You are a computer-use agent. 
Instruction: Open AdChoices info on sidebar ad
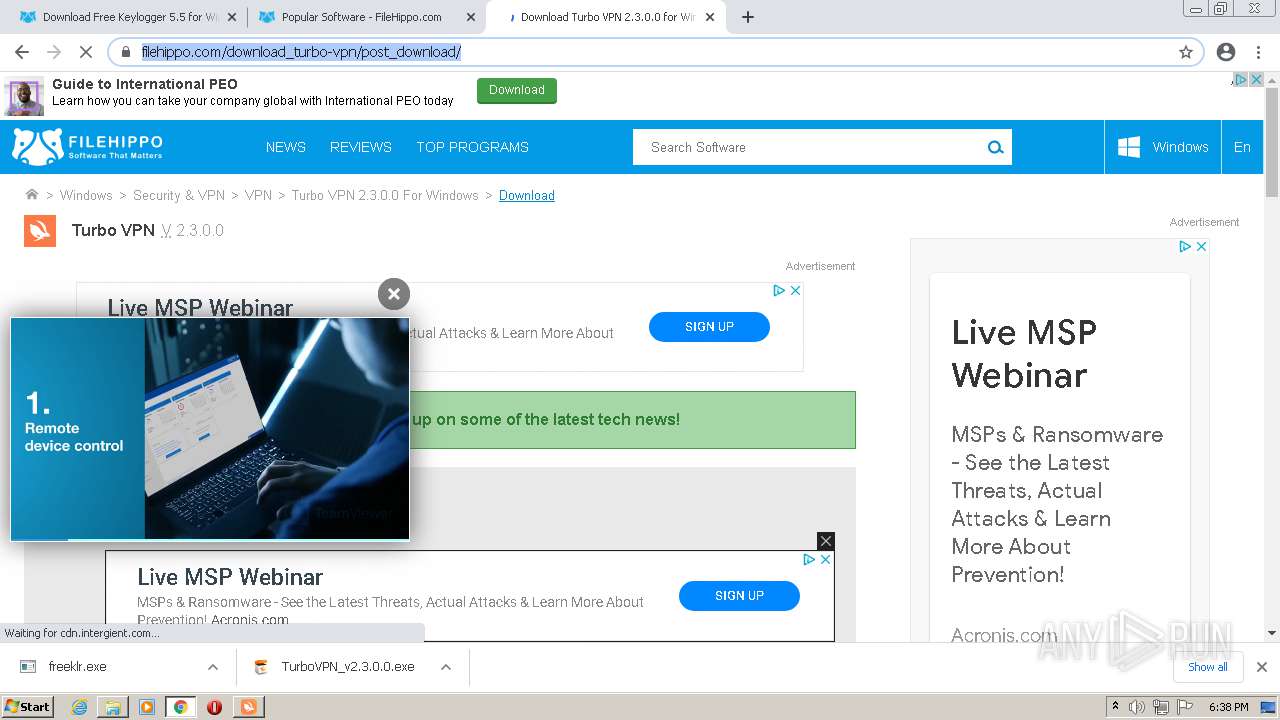coord(1185,246)
